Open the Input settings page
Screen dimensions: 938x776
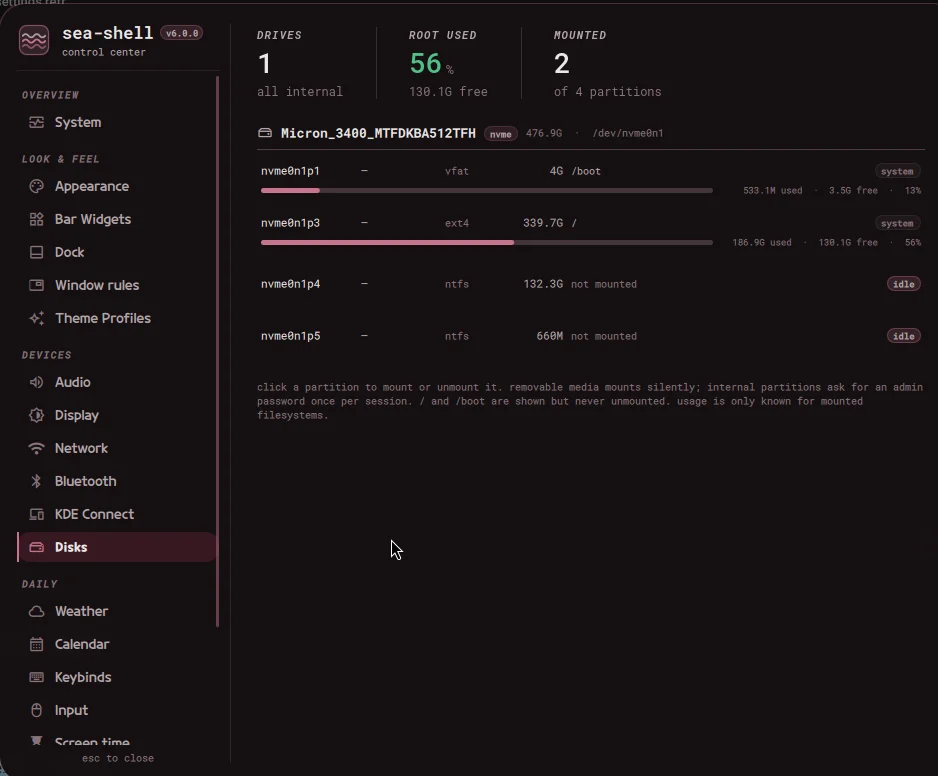coord(117,710)
